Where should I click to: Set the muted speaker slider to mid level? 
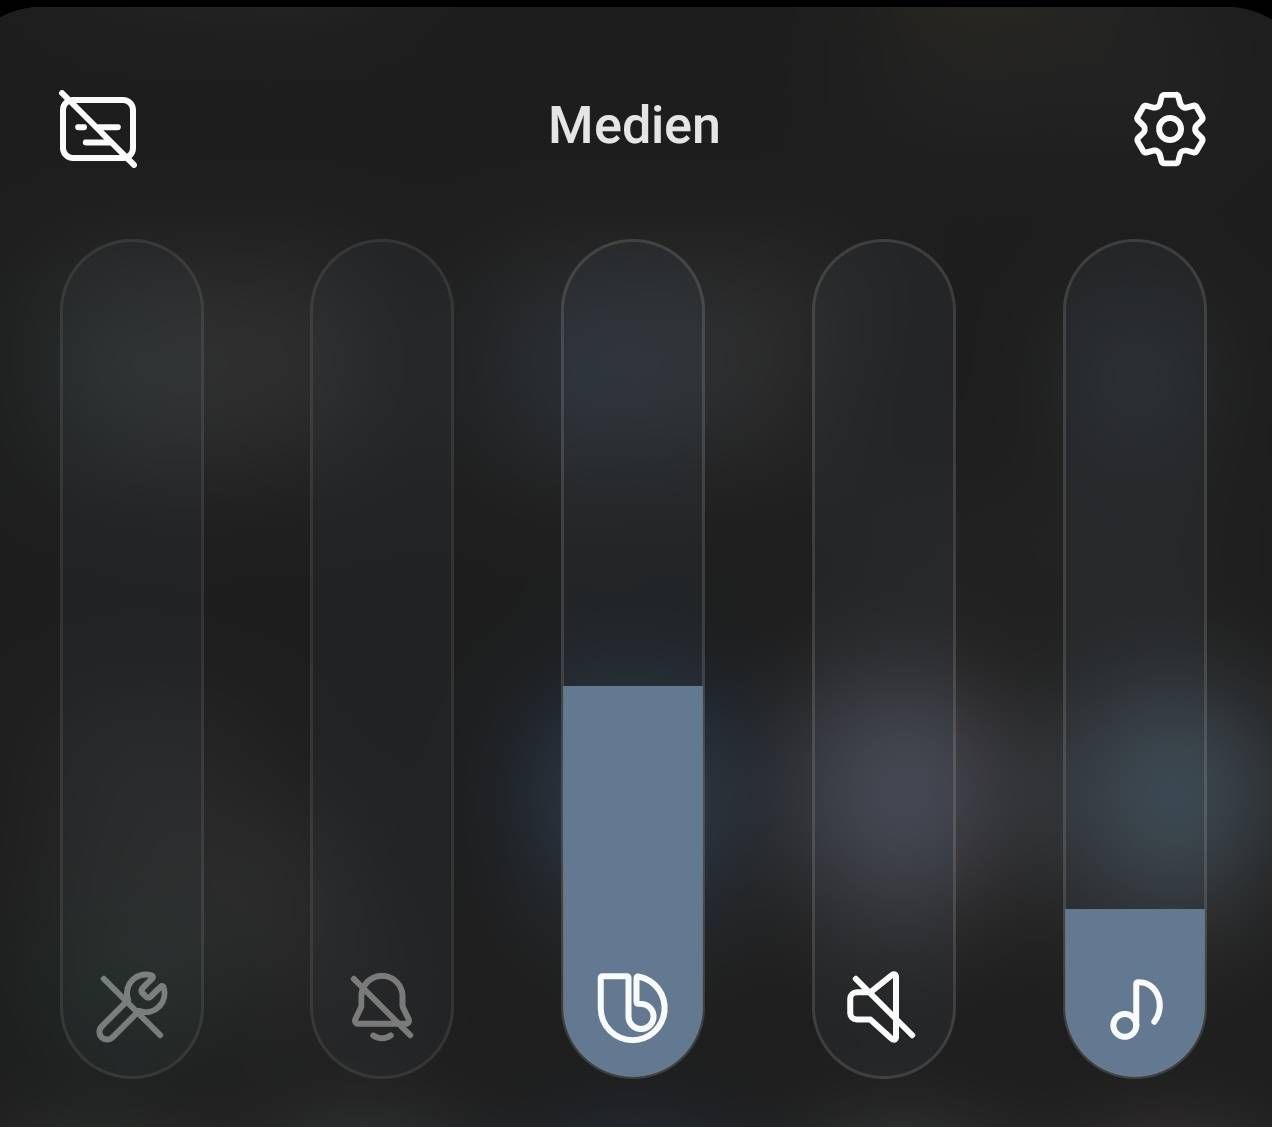tap(884, 659)
